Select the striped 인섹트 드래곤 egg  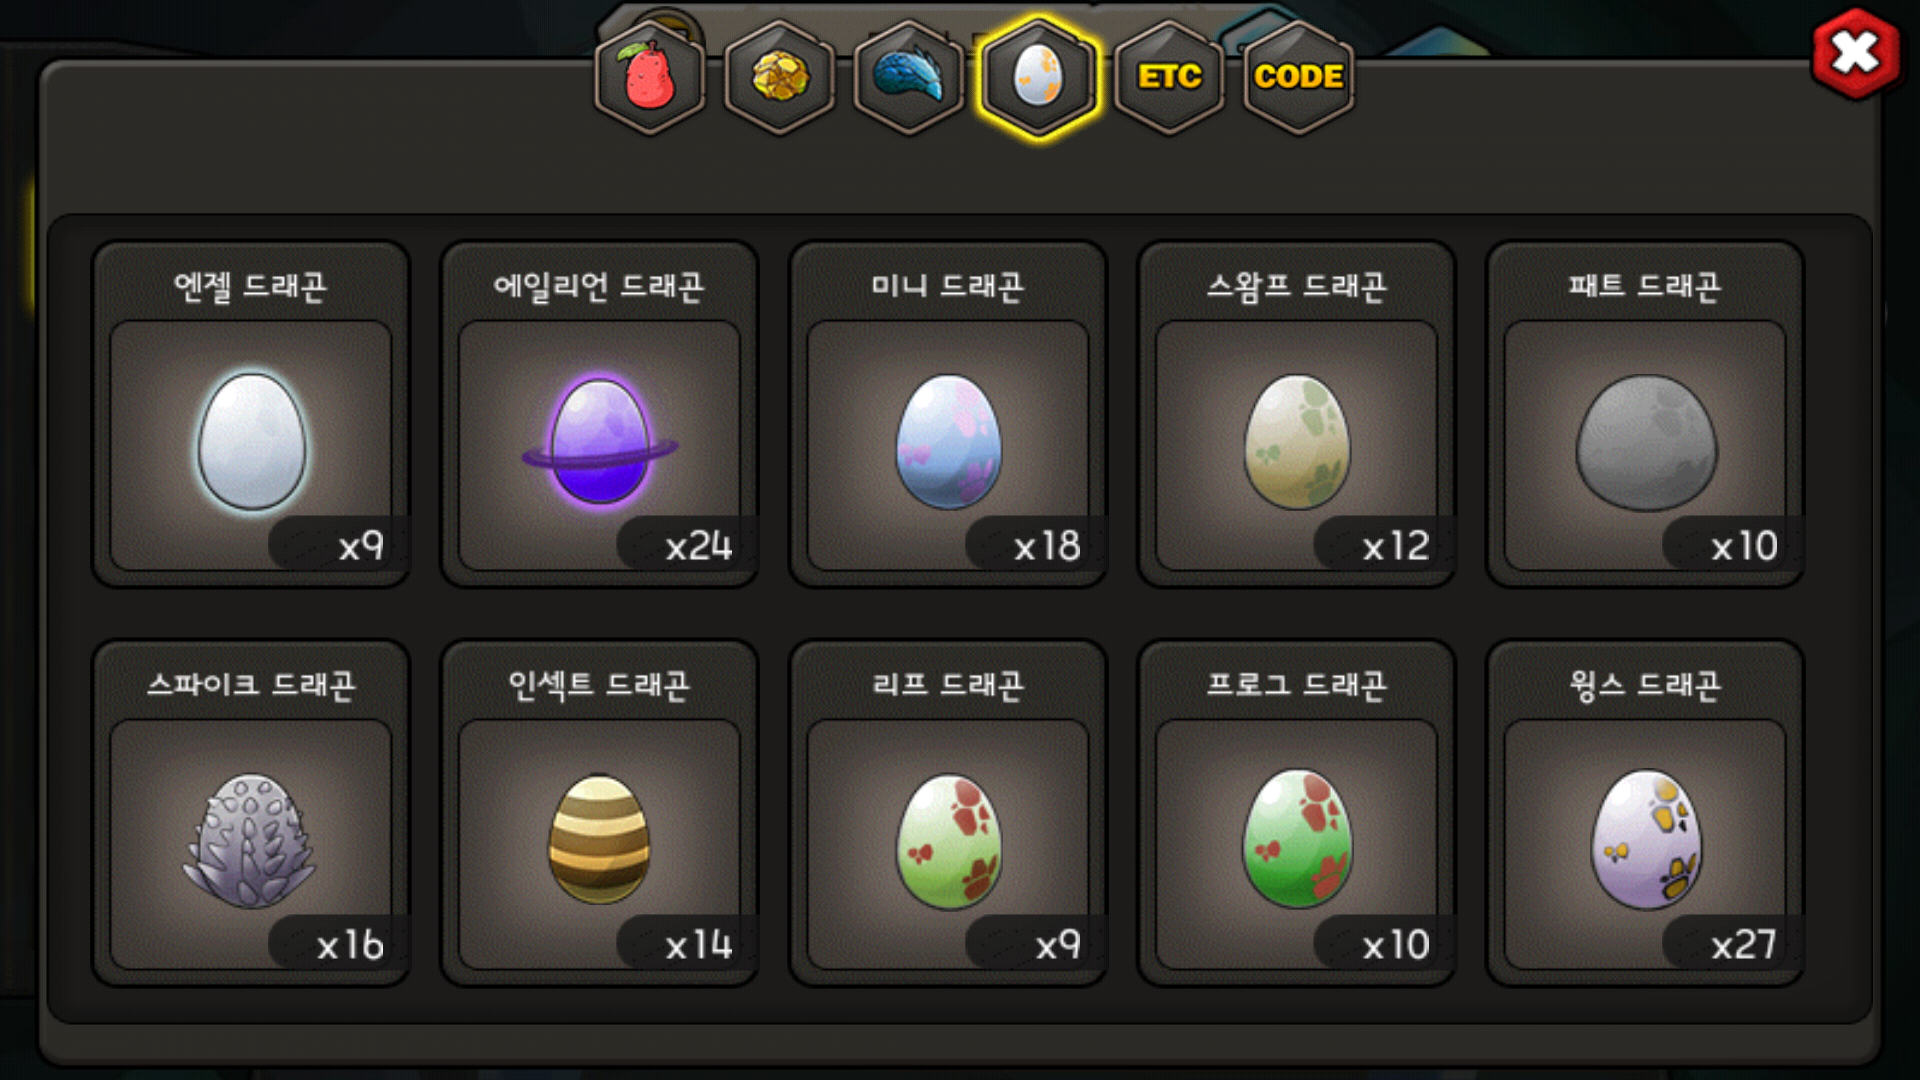599,839
